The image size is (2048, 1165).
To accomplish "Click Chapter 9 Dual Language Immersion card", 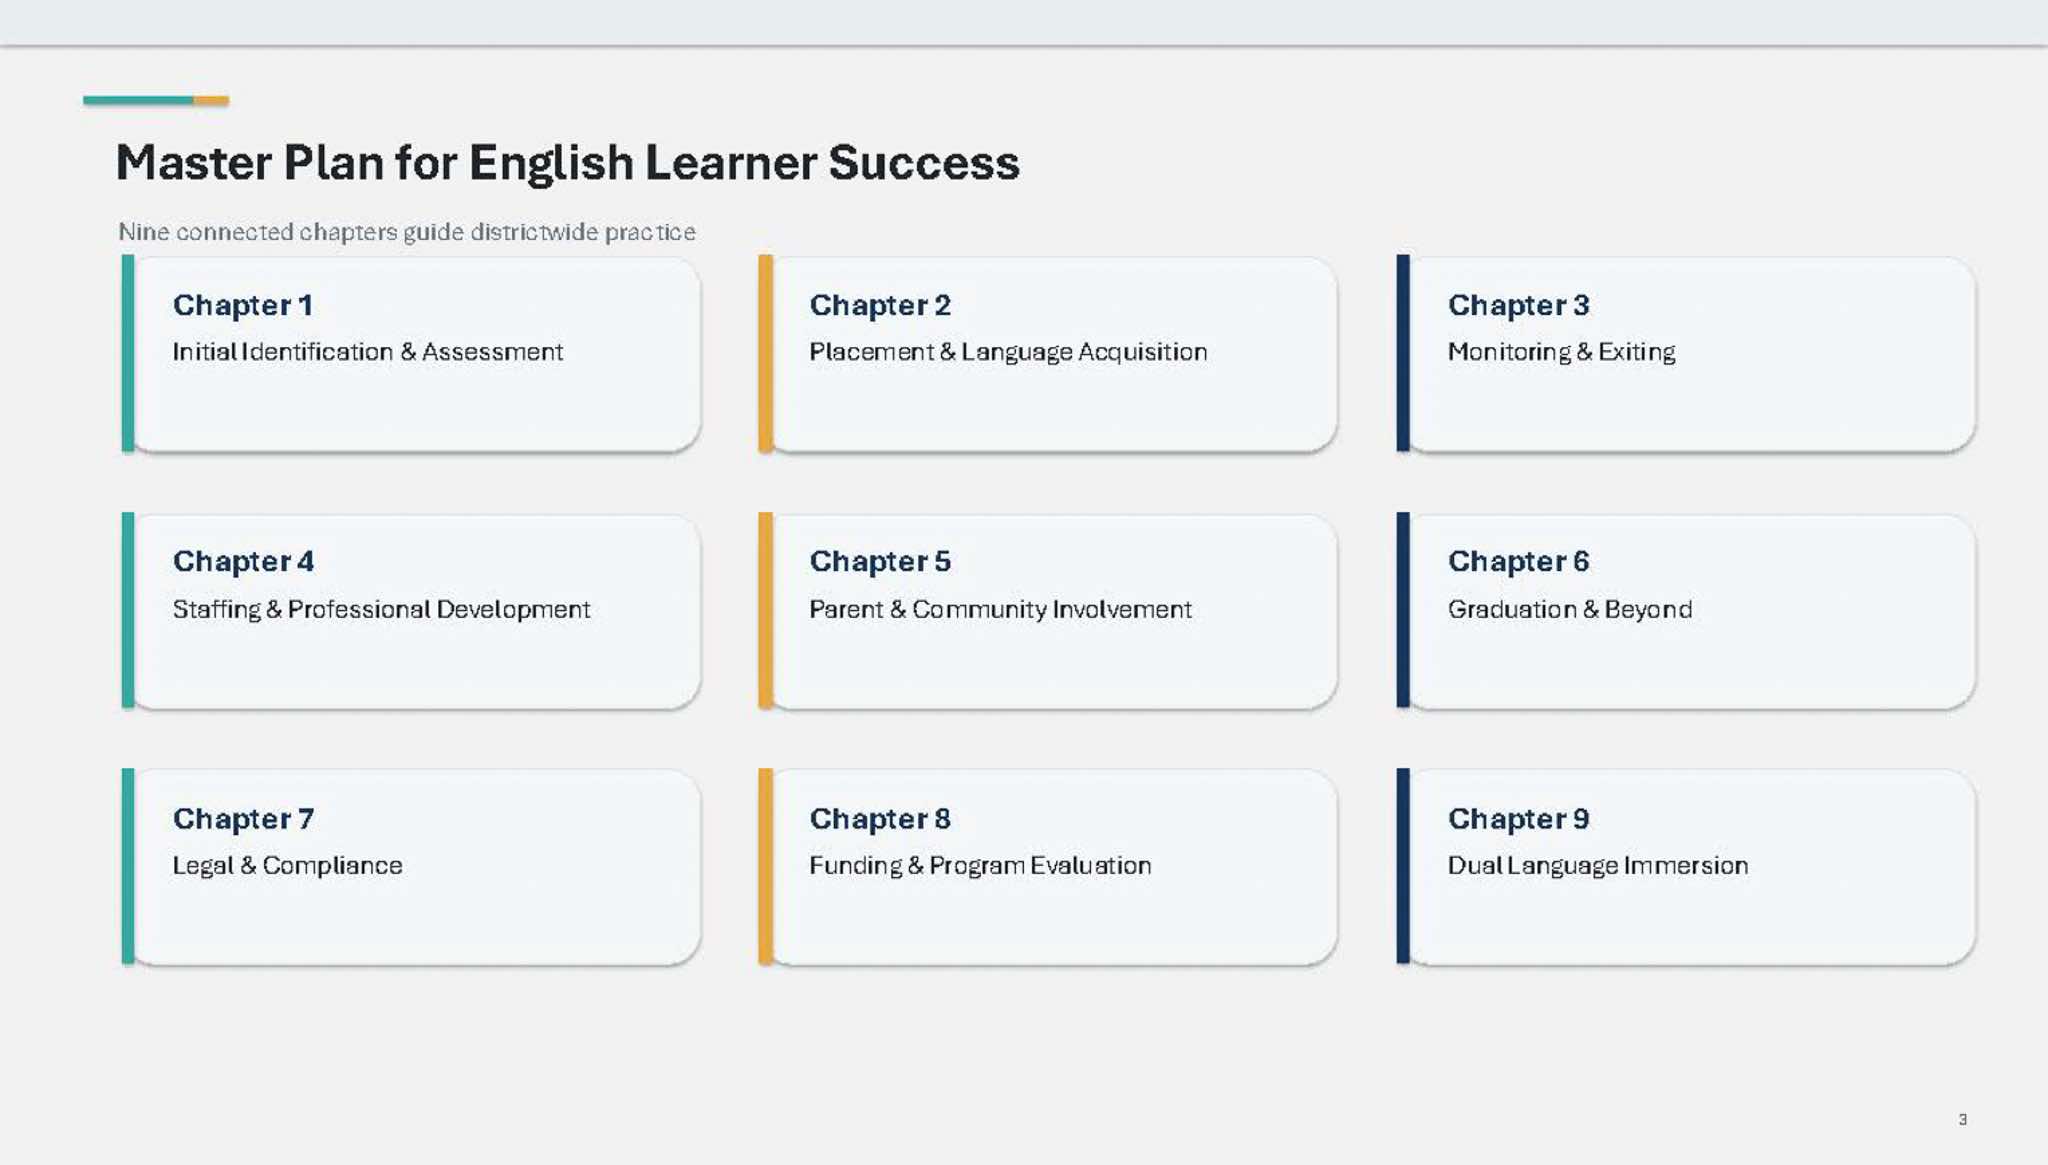I will 1686,866.
